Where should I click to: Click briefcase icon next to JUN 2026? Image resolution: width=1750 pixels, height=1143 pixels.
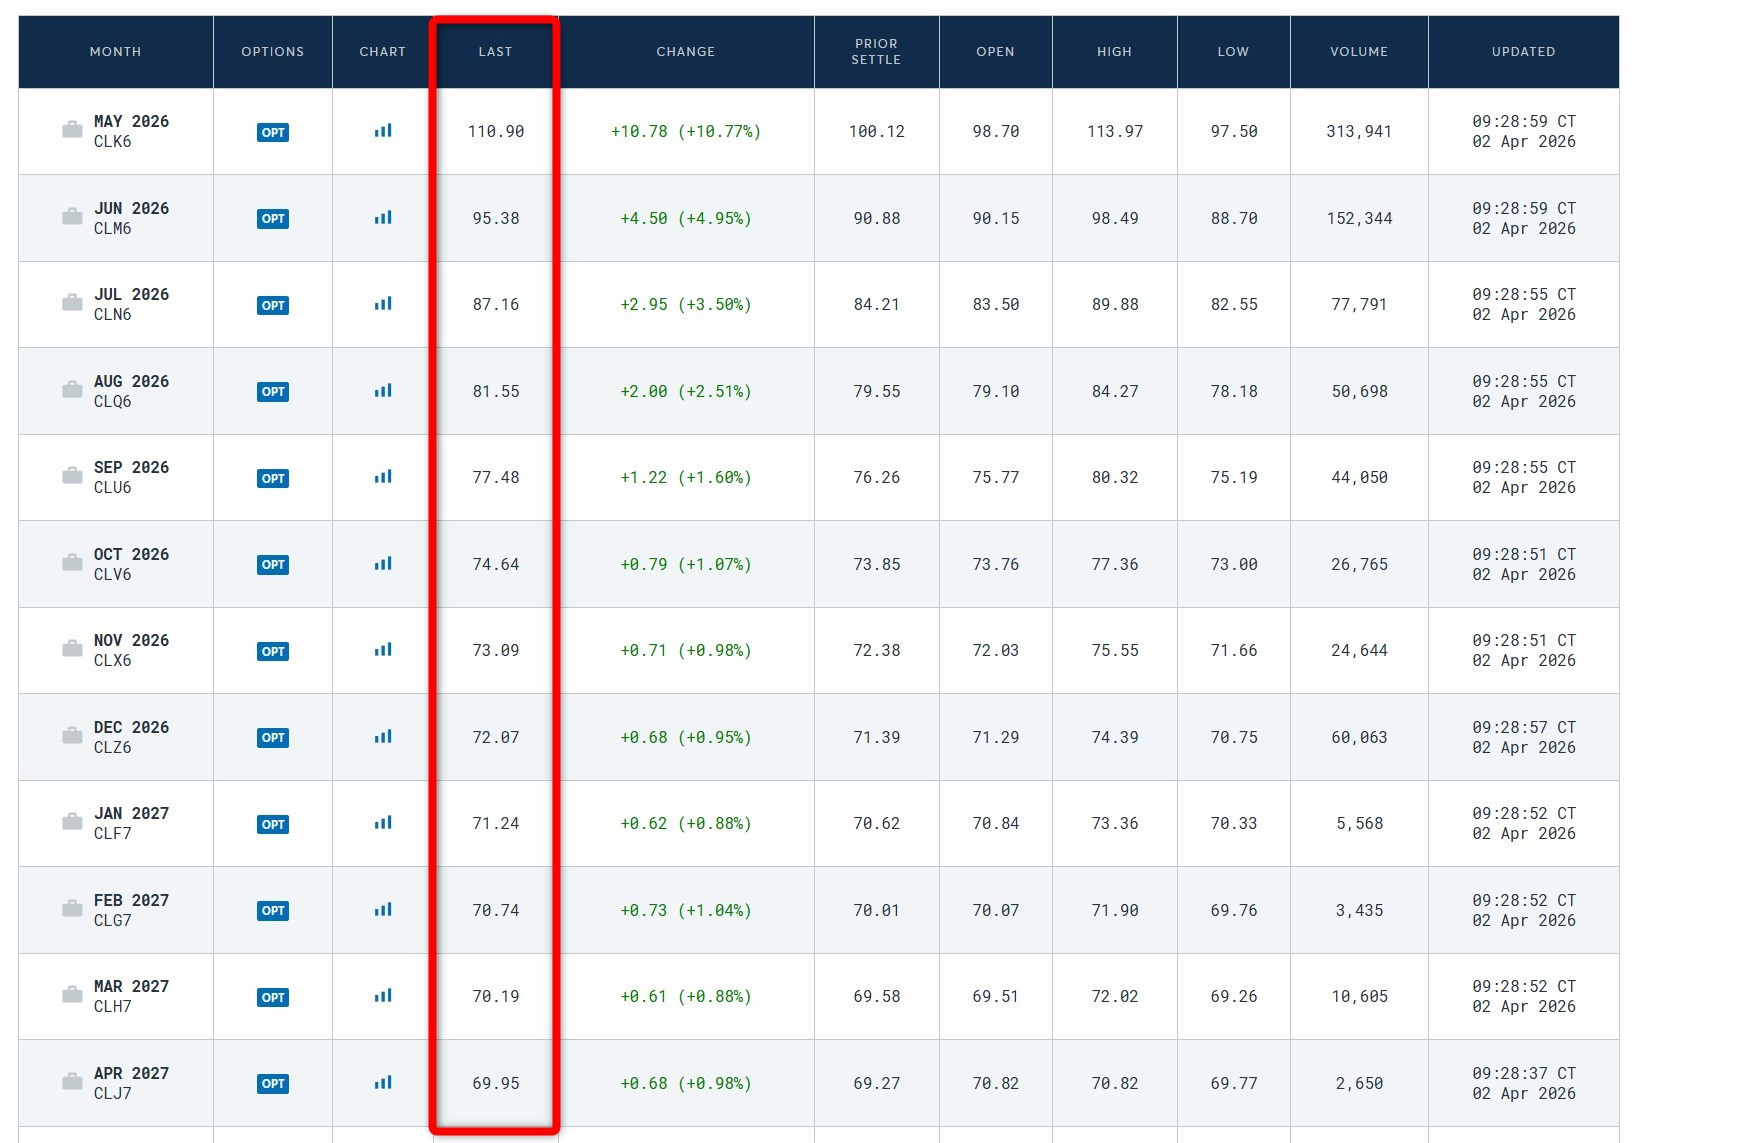coord(72,217)
